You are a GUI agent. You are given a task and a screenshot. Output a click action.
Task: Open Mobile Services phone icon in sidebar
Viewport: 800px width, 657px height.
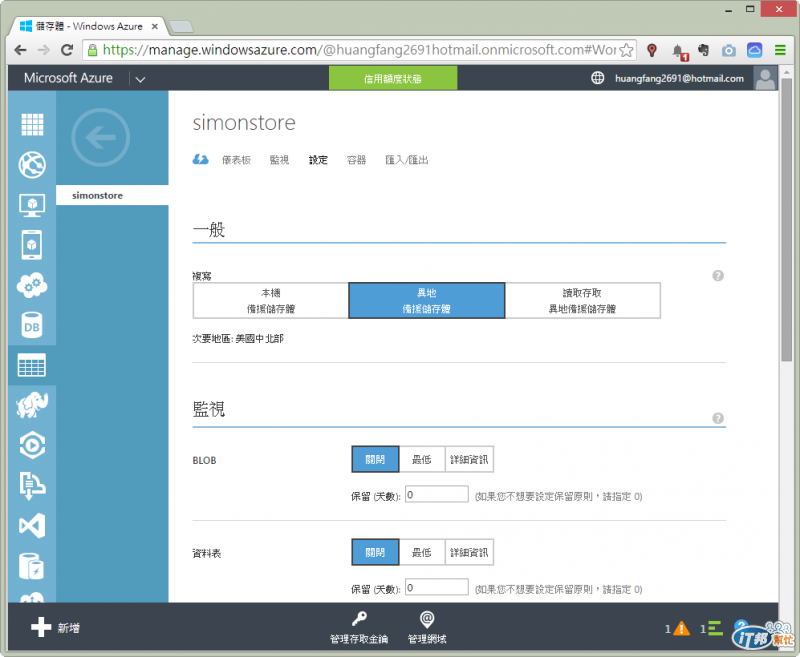point(32,245)
